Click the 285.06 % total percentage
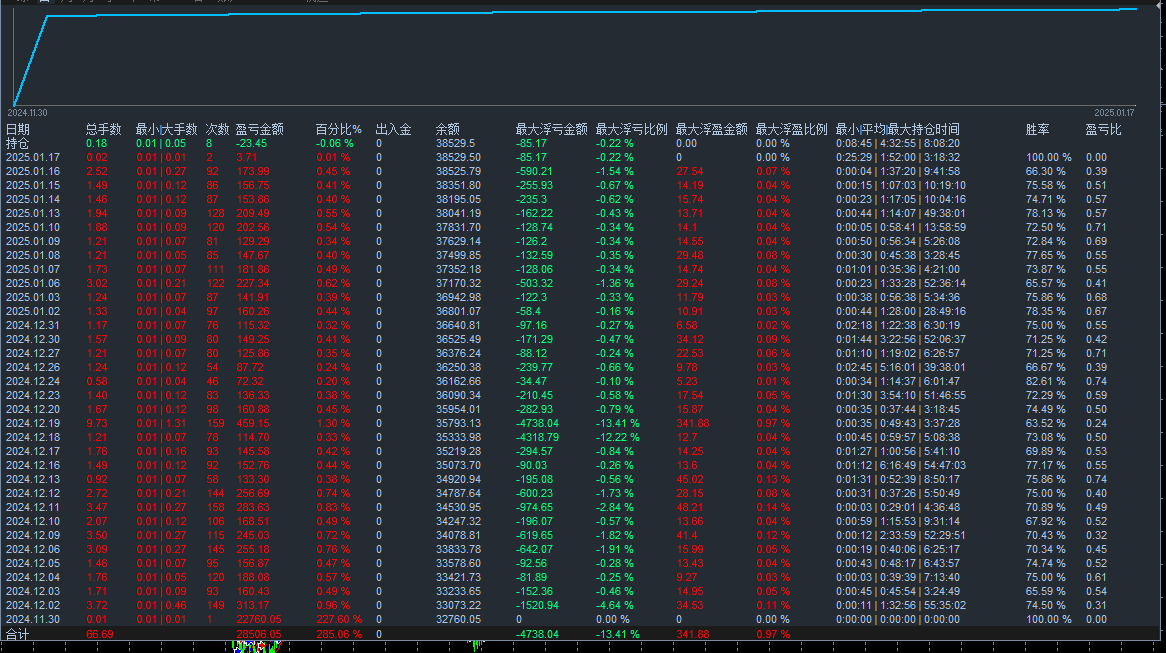This screenshot has width=1166, height=653. point(339,634)
